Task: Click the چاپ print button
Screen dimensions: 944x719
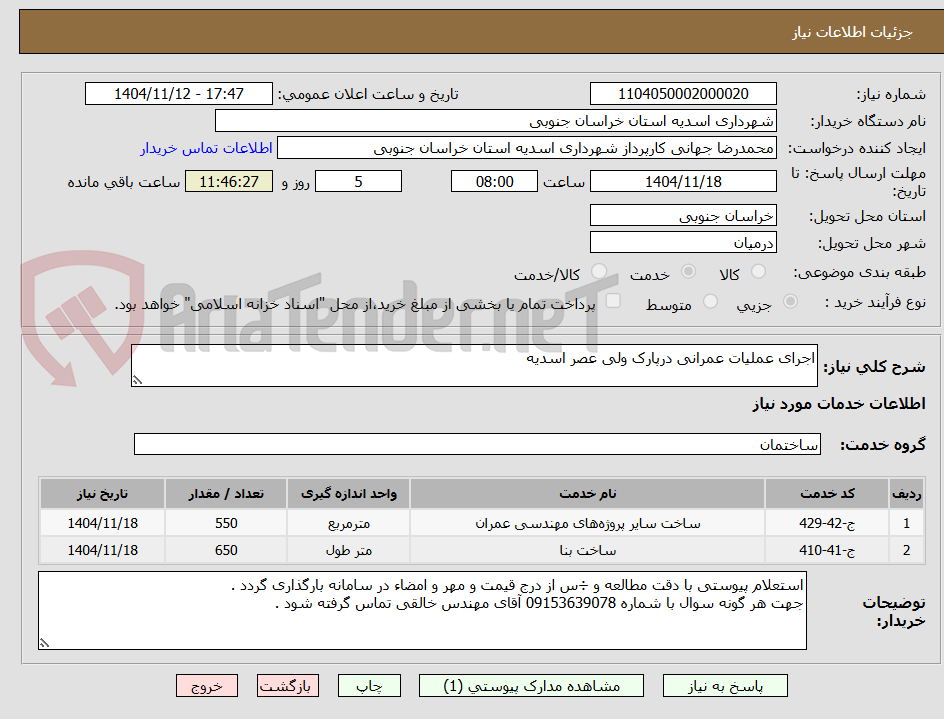Action: pyautogui.click(x=369, y=686)
